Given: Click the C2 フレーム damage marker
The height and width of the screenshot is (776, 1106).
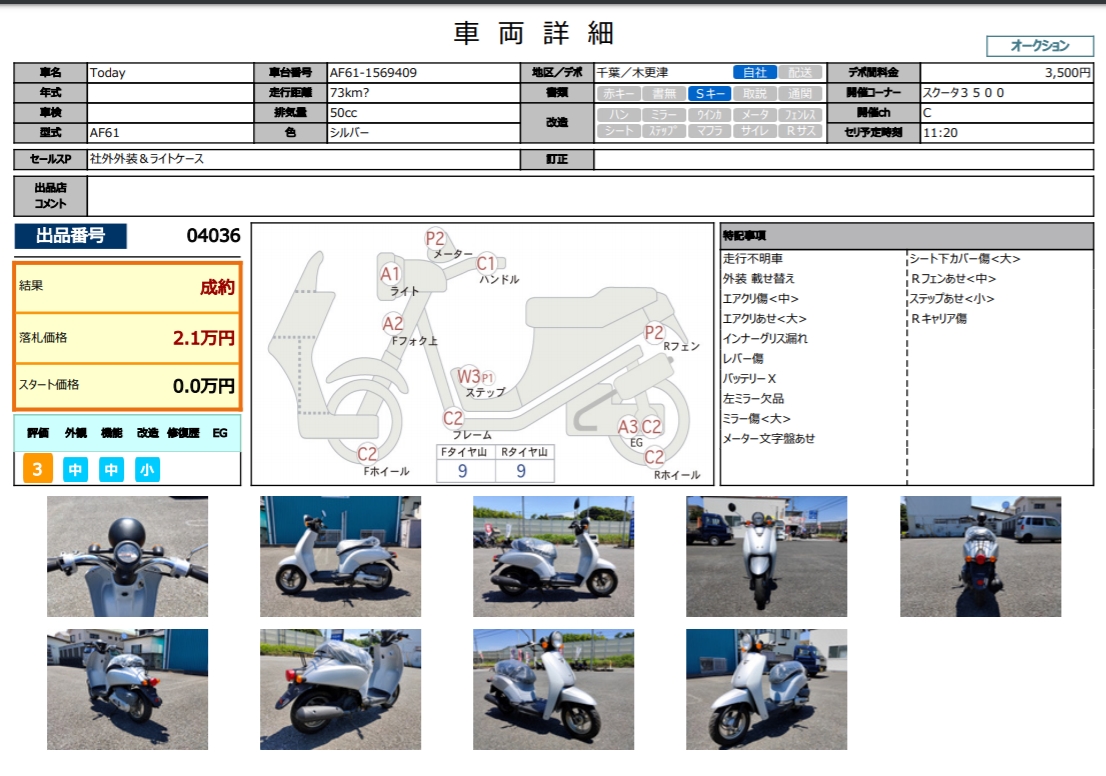Looking at the screenshot, I should [453, 418].
